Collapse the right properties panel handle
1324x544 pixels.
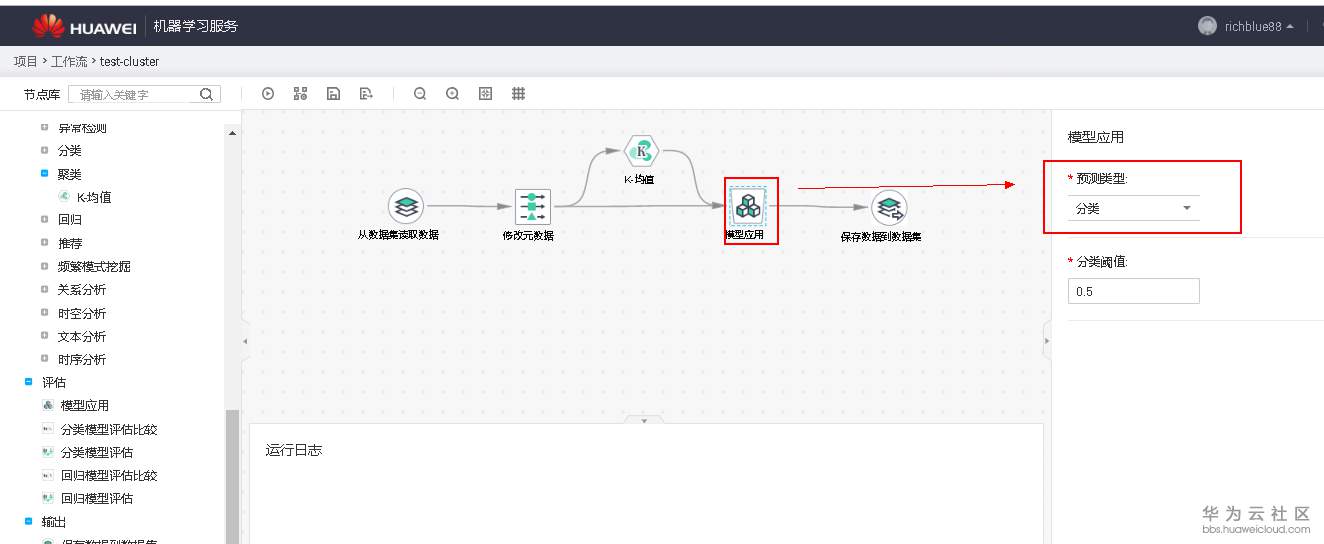(x=1047, y=341)
